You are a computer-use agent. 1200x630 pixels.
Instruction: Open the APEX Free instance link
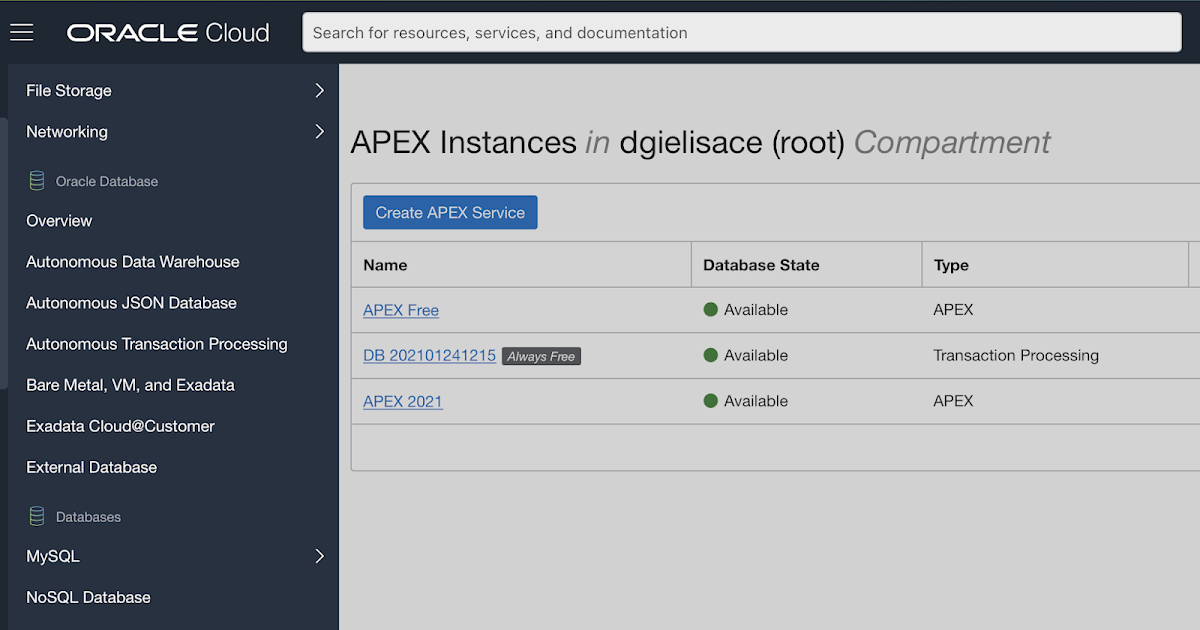(x=401, y=310)
